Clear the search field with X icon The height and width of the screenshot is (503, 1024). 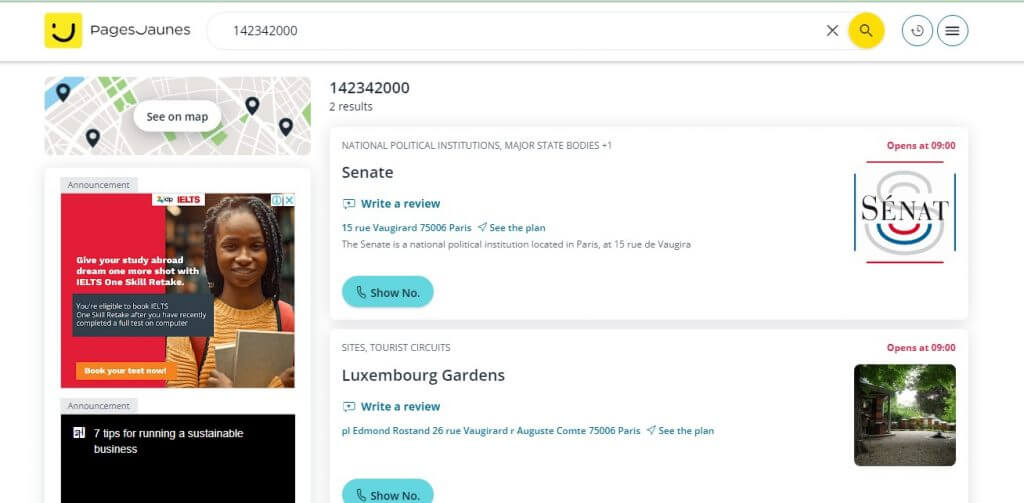[x=832, y=31]
